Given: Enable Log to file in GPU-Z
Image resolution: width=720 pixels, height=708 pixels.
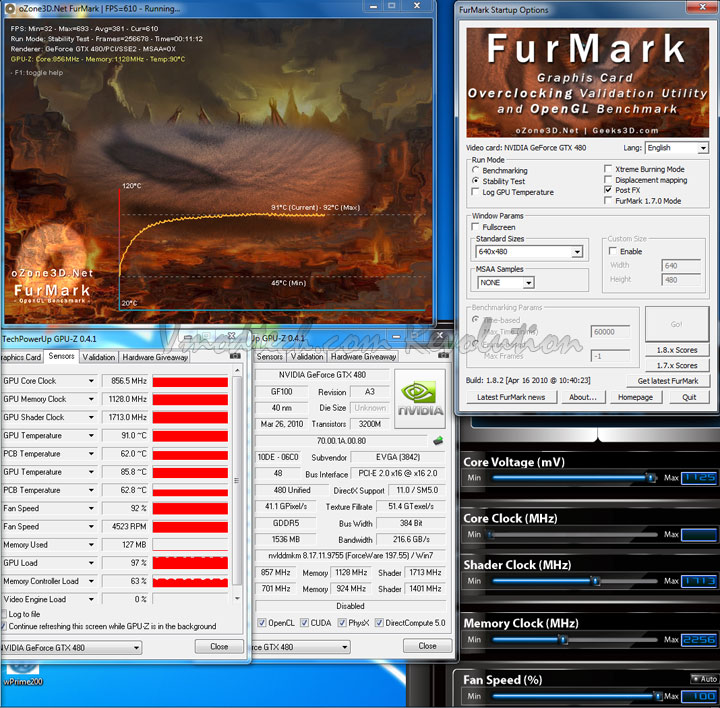Looking at the screenshot, I should coord(4,614).
